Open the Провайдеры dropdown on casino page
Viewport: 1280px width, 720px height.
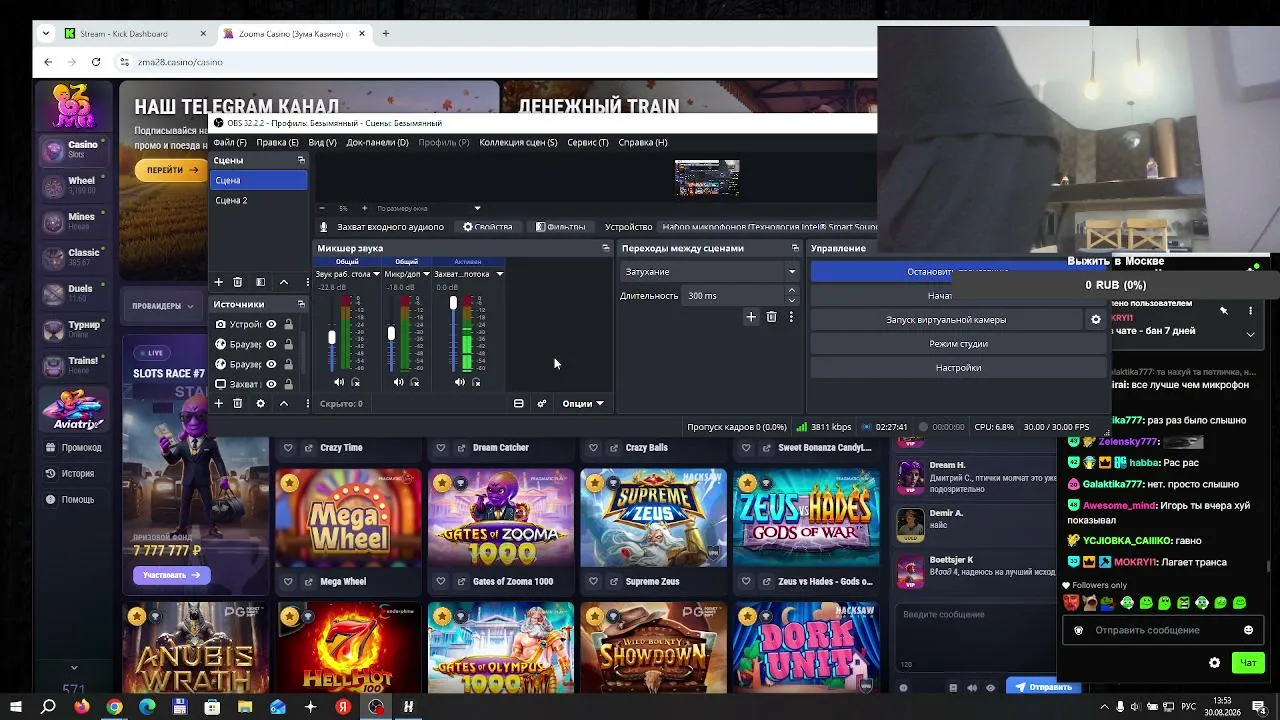(162, 306)
